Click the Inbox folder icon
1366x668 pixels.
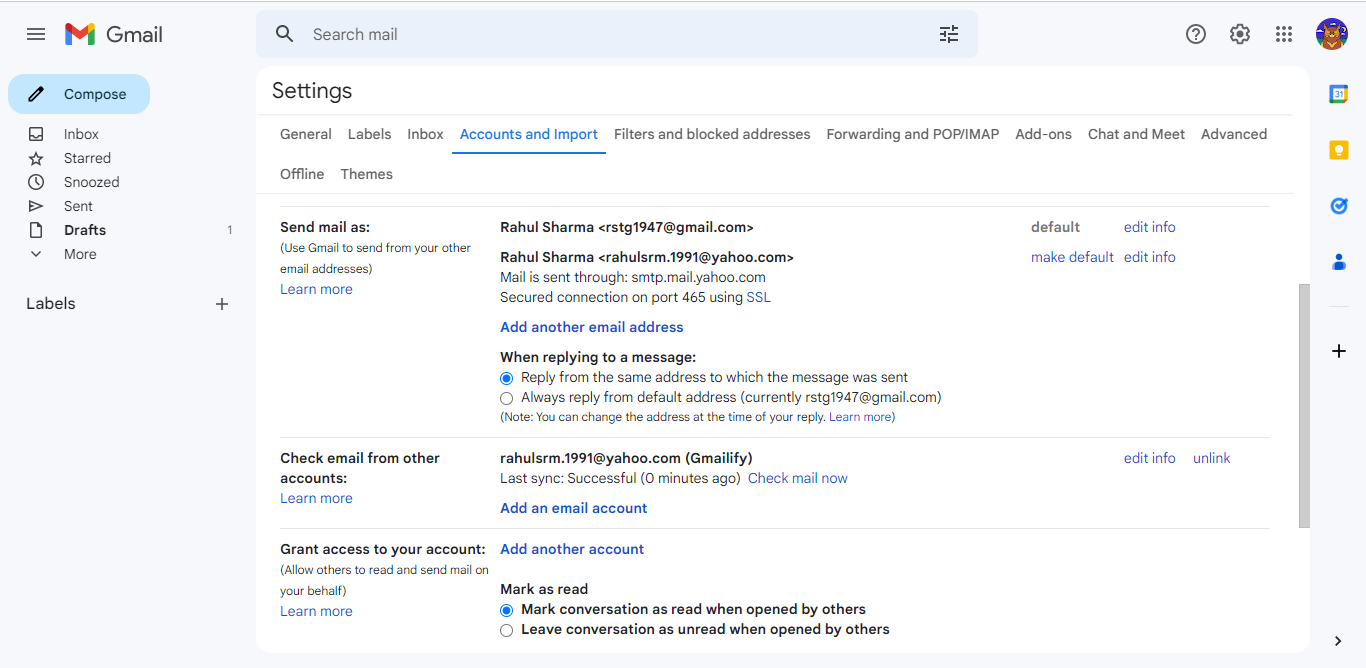[36, 134]
